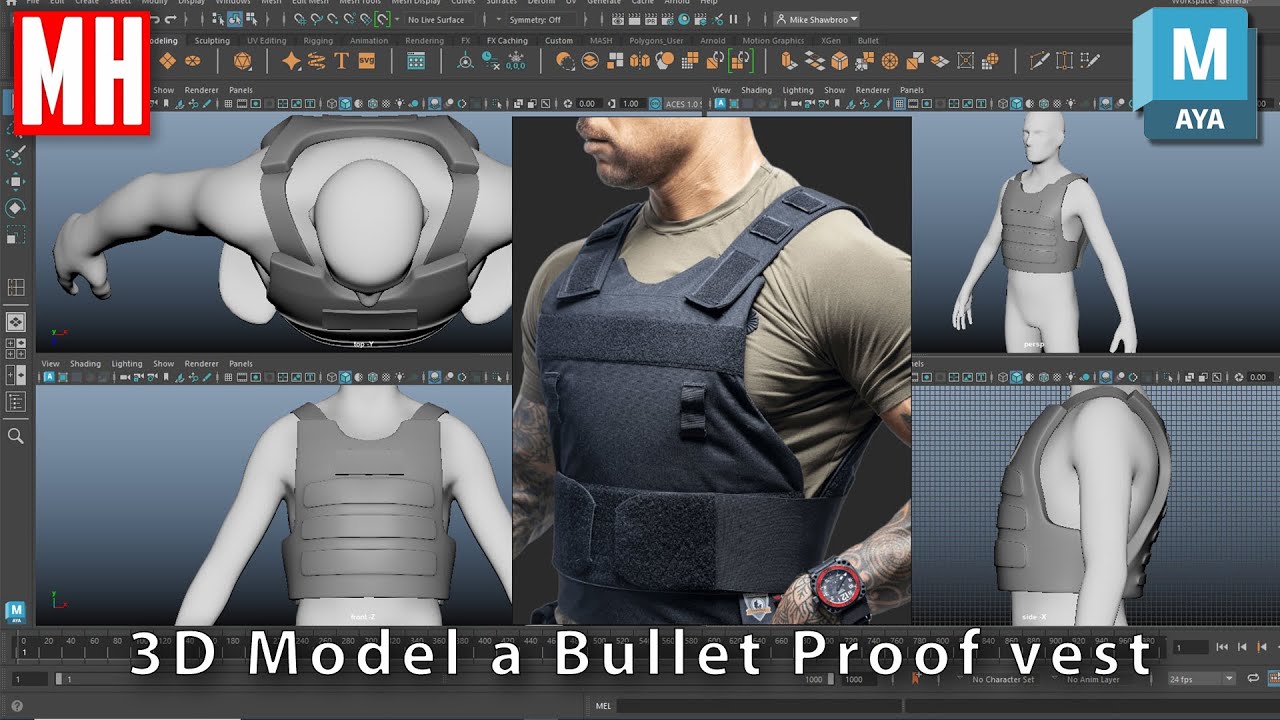
Task: Select the Quad Draw pencil icon
Action: tap(1090, 61)
